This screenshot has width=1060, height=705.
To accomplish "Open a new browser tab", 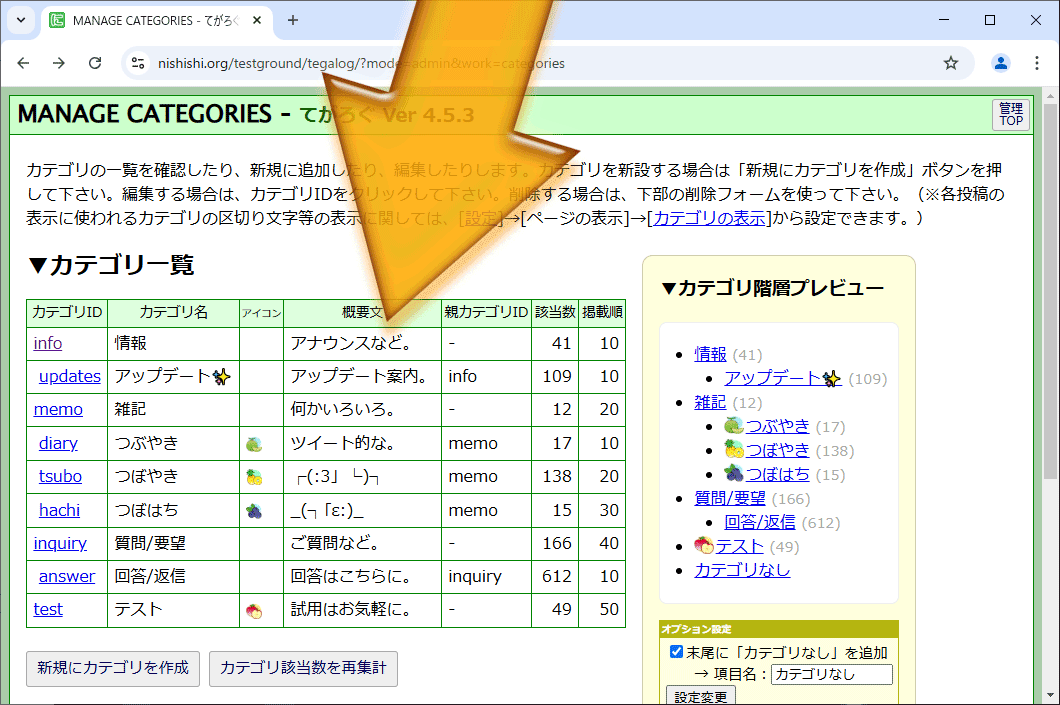I will point(293,20).
